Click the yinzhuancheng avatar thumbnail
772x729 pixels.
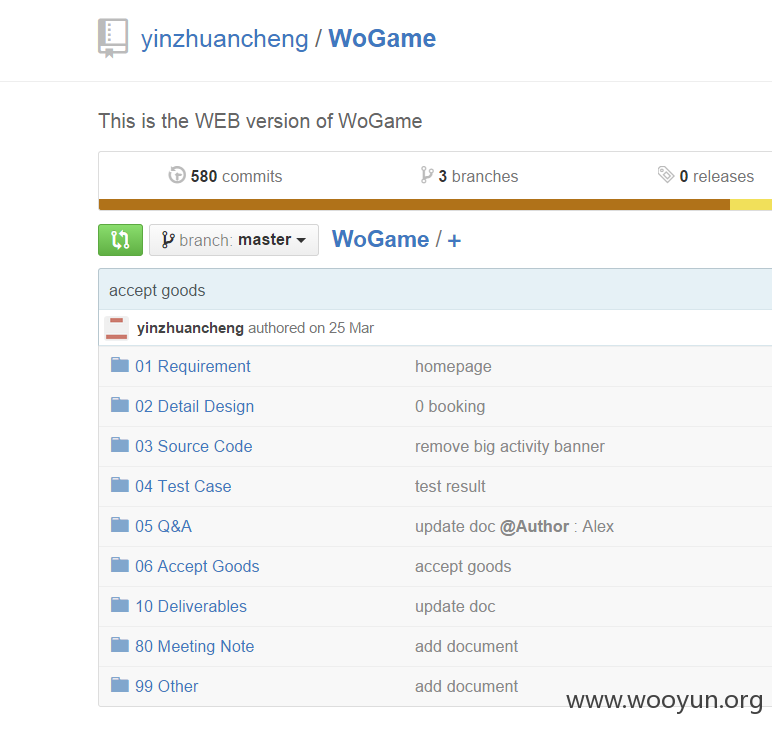[x=117, y=328]
